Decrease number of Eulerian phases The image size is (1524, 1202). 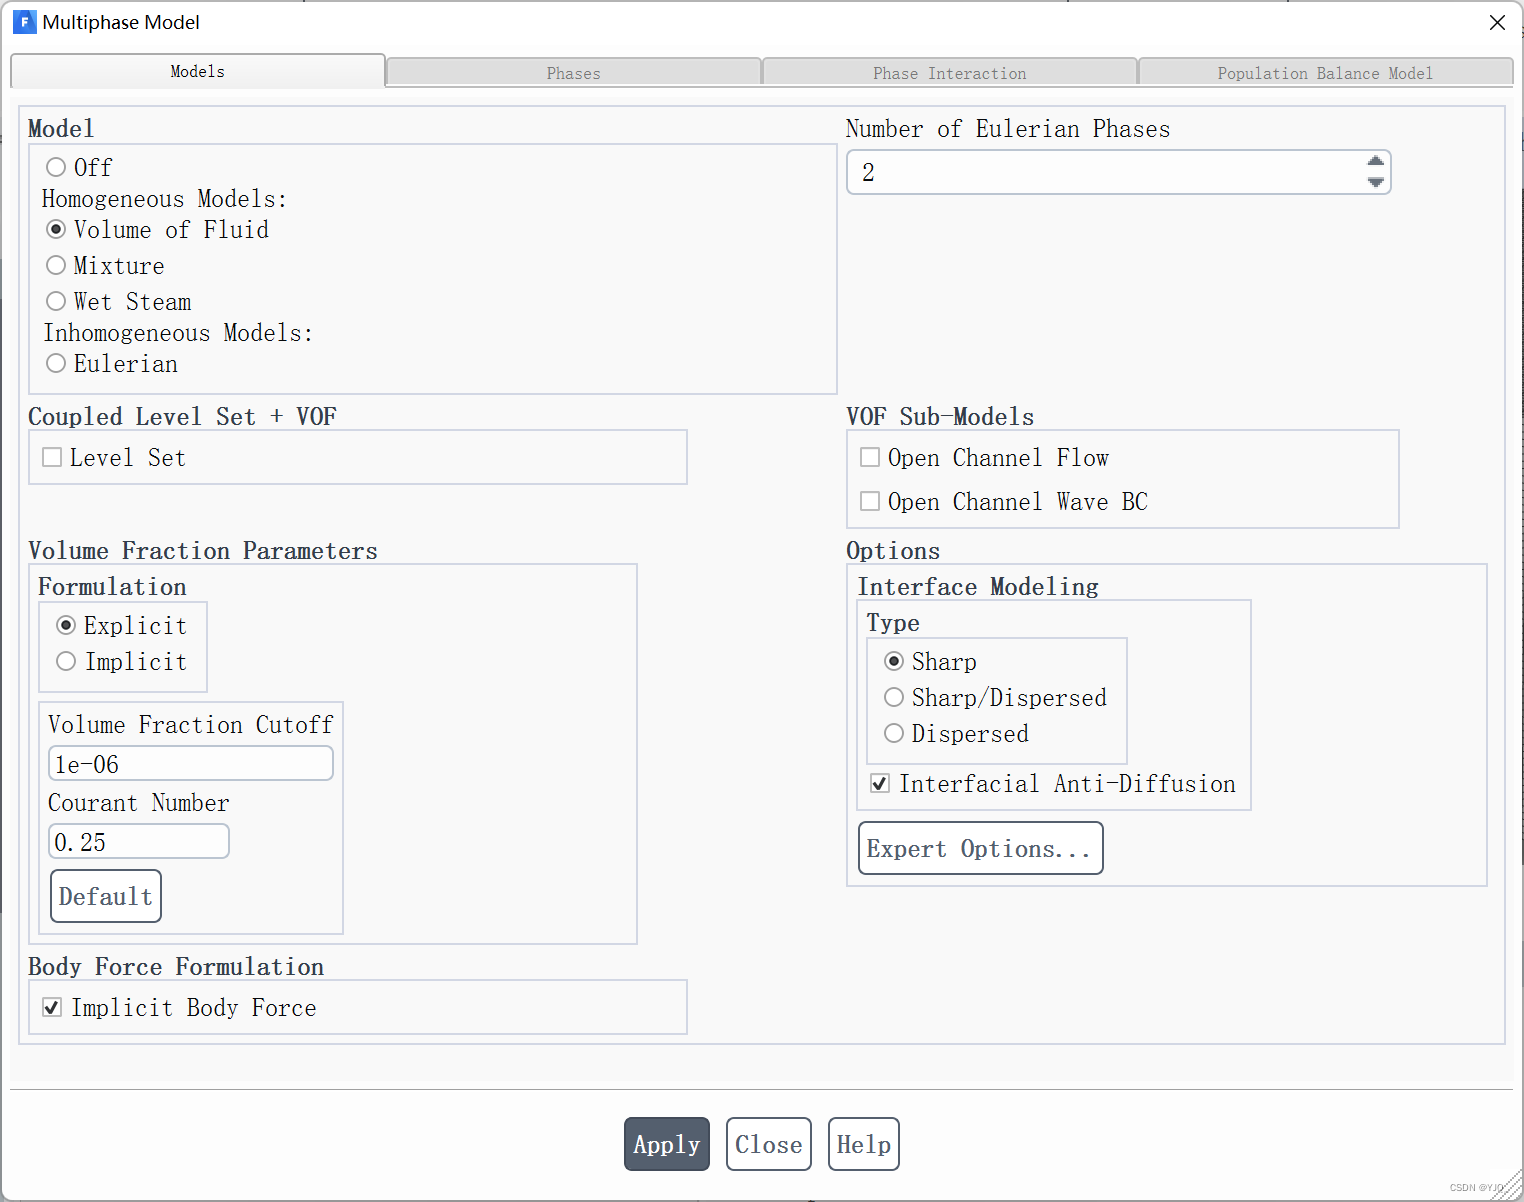(x=1376, y=182)
